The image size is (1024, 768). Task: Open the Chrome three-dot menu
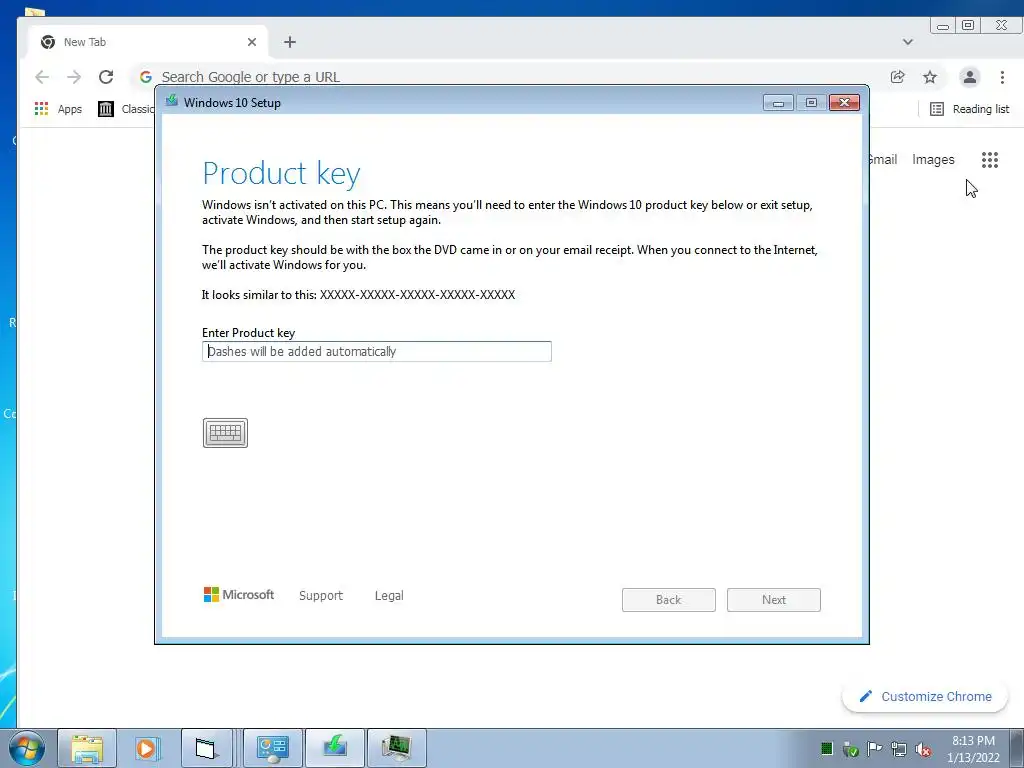(x=1002, y=77)
